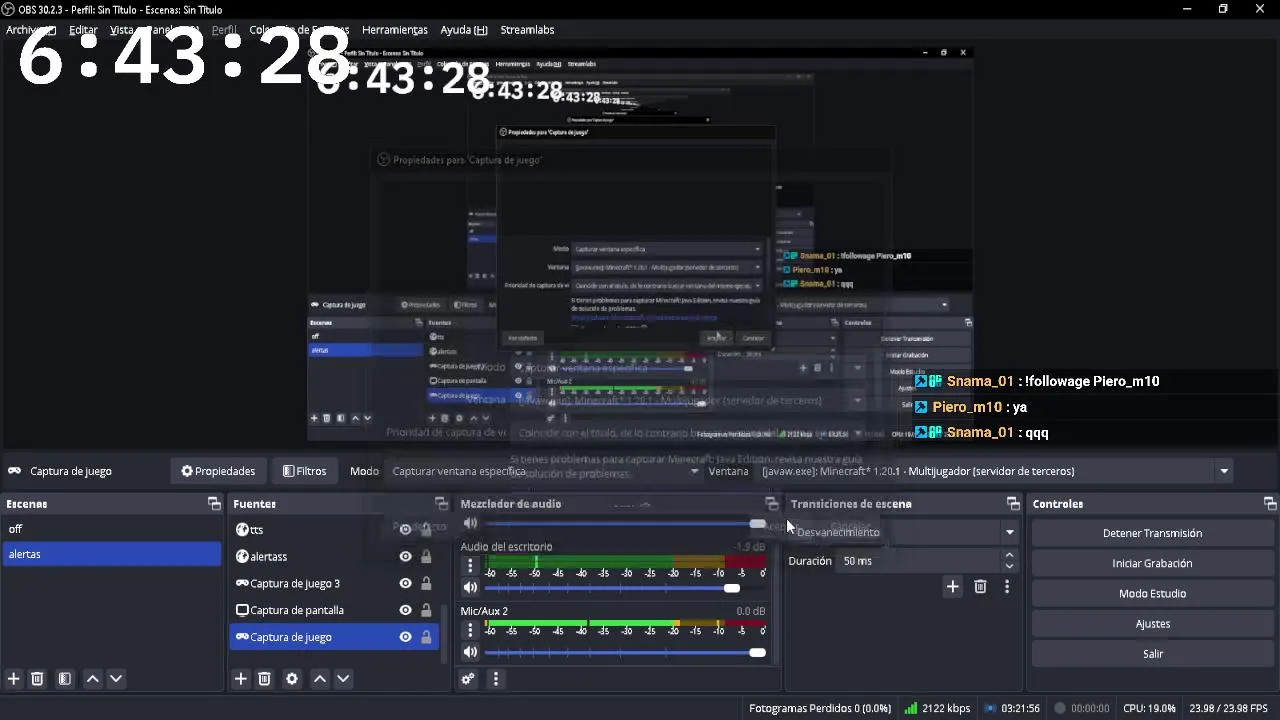Add a new source in Fuentes panel
The image size is (1280, 720).
click(241, 679)
